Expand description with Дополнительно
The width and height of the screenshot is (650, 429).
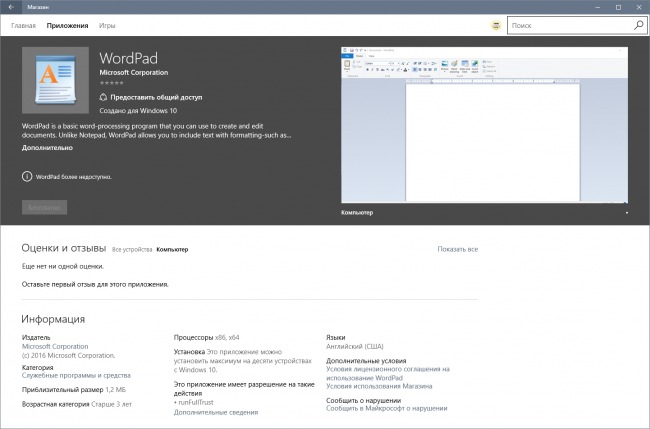47,148
